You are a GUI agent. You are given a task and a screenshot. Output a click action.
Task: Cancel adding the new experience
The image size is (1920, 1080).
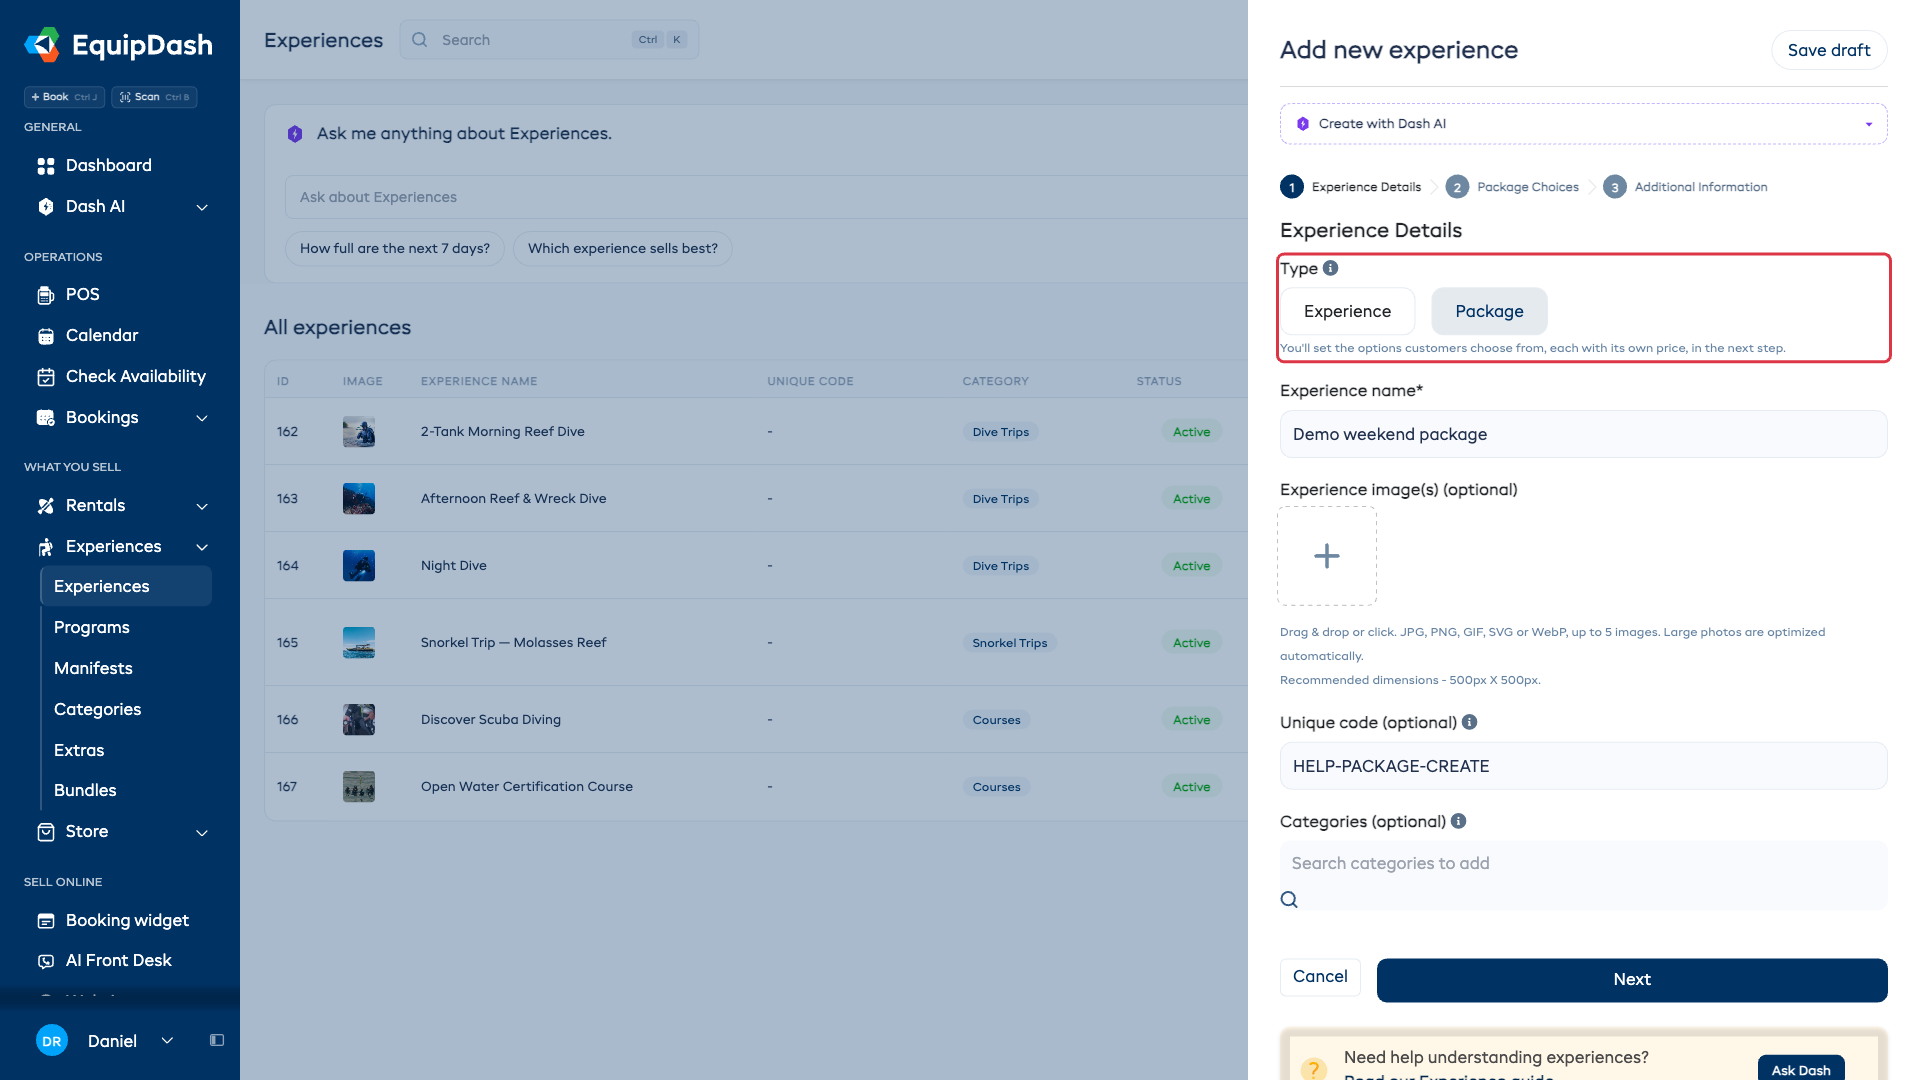1320,977
